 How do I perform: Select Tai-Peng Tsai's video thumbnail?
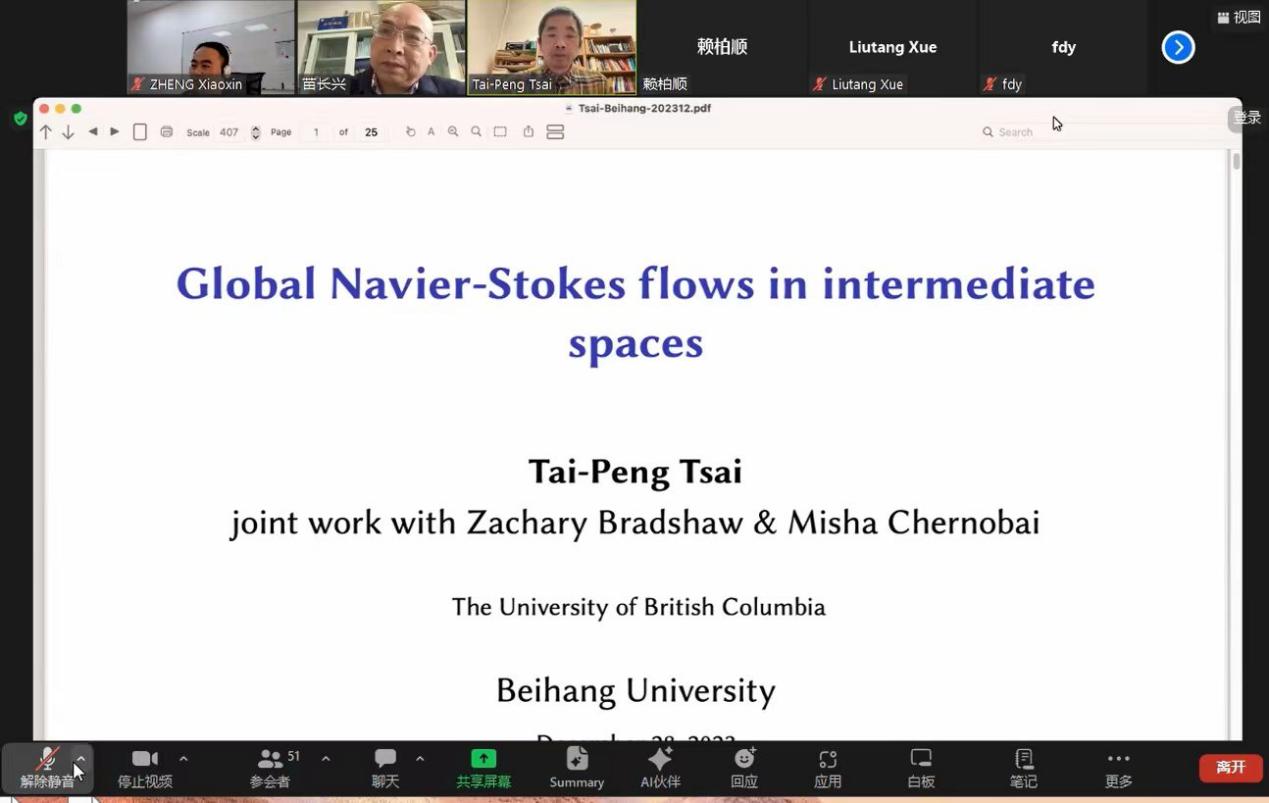(x=552, y=47)
